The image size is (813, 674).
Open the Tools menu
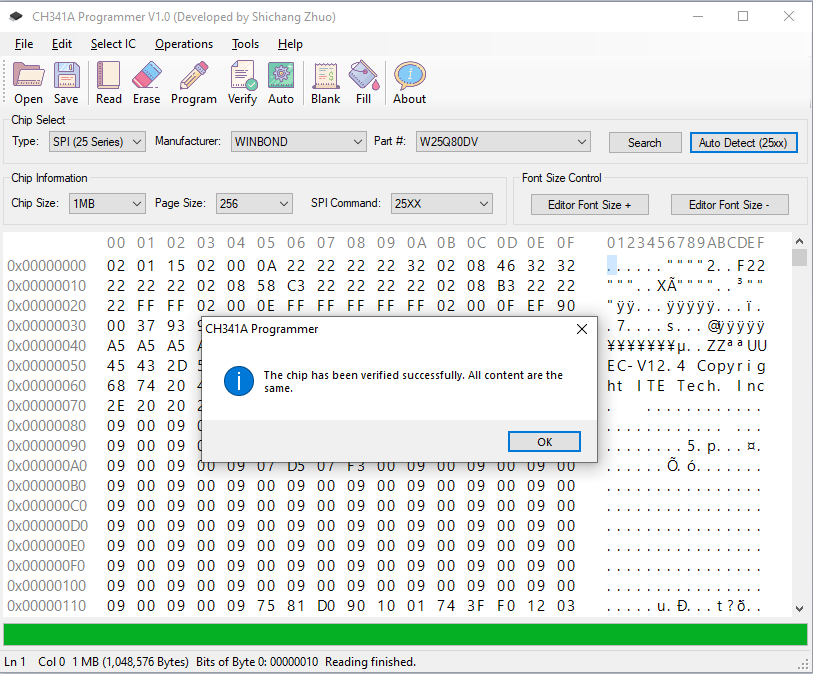(x=245, y=44)
